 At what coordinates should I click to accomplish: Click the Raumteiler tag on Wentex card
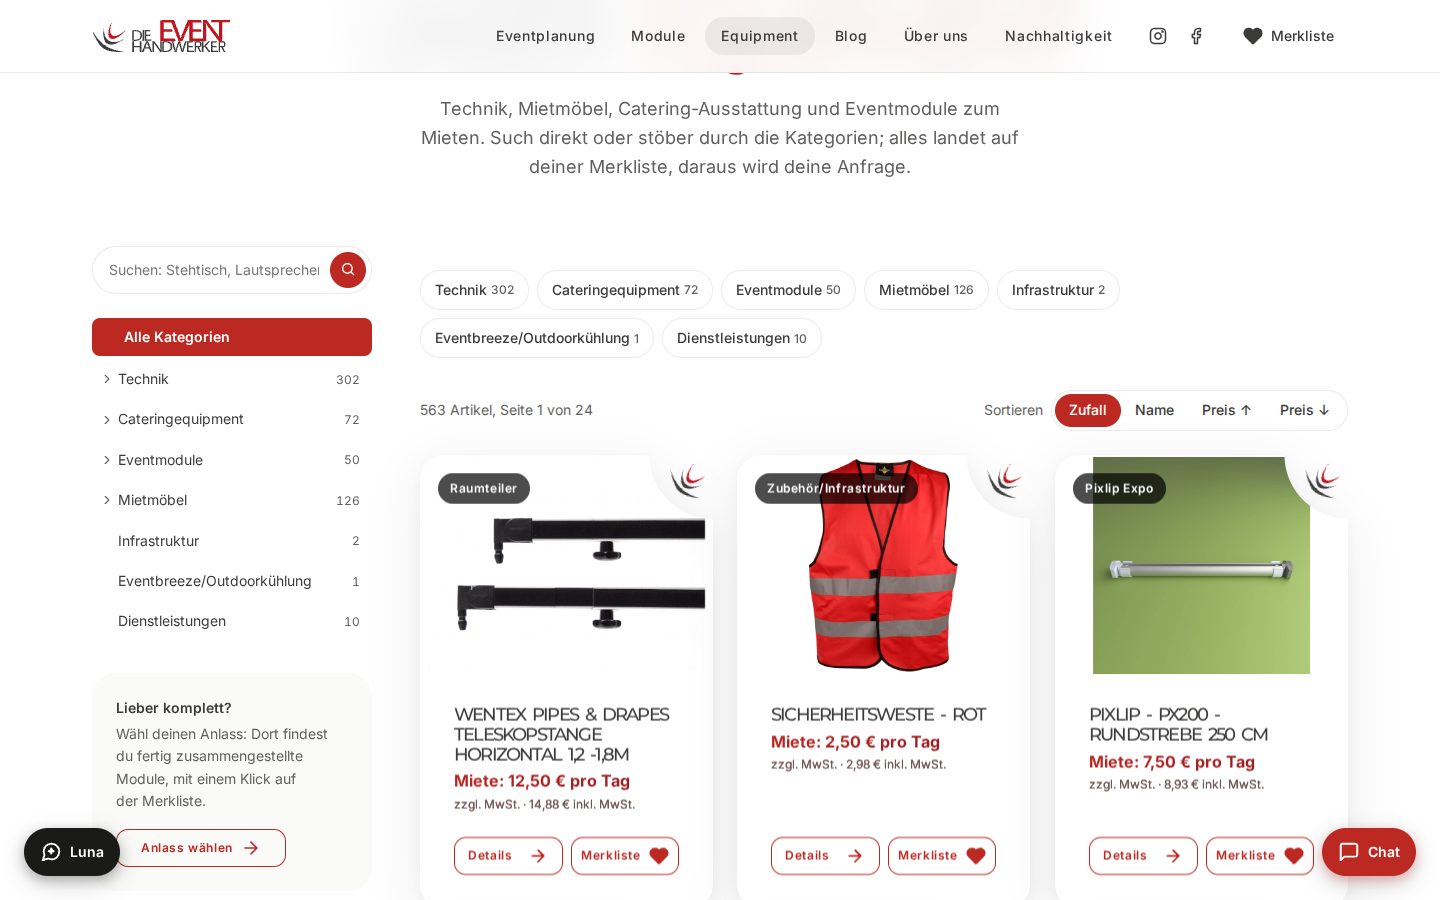click(484, 488)
